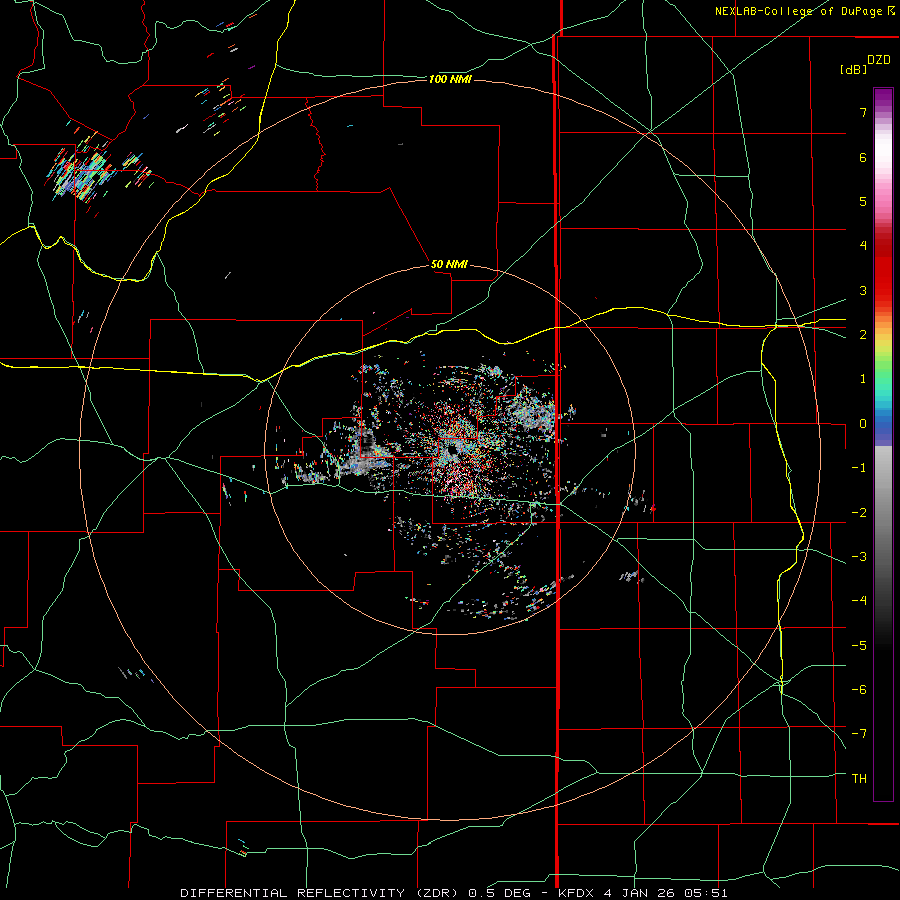Click the DZD legend title
Viewport: 900px width, 900px height.
[x=879, y=60]
